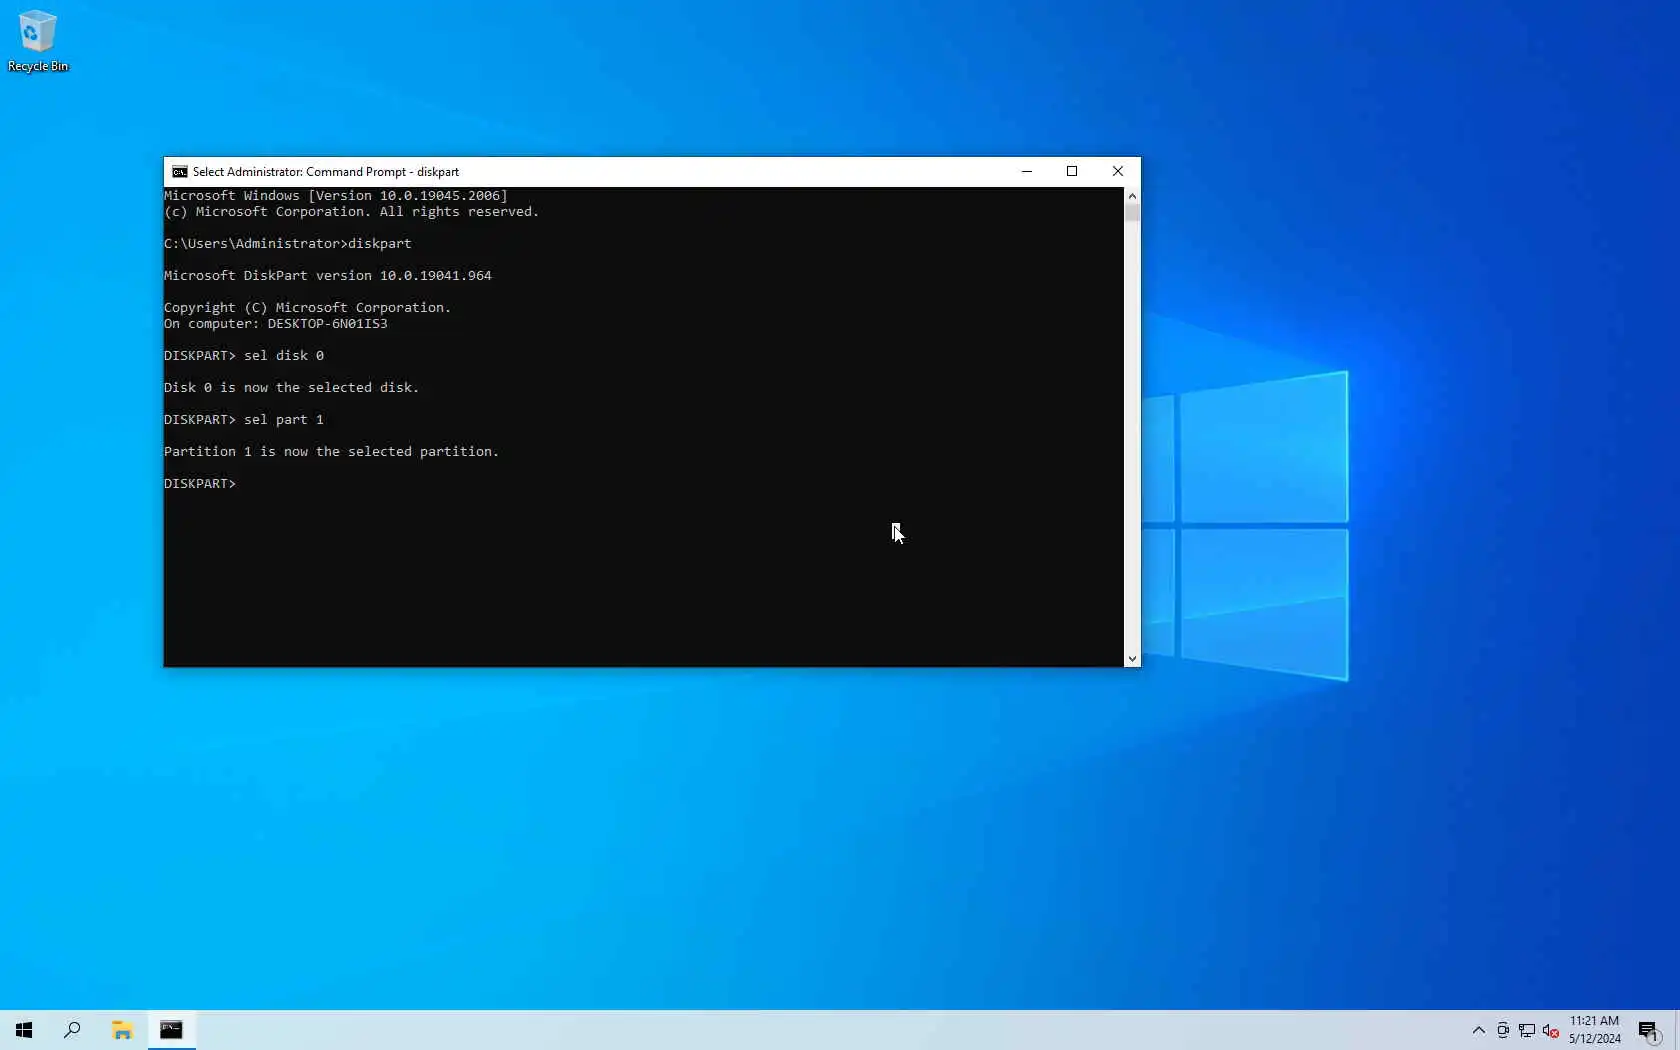This screenshot has width=1680, height=1050.
Task: Click 'Partition 1 is now the selected partition.'
Action: 331,452
